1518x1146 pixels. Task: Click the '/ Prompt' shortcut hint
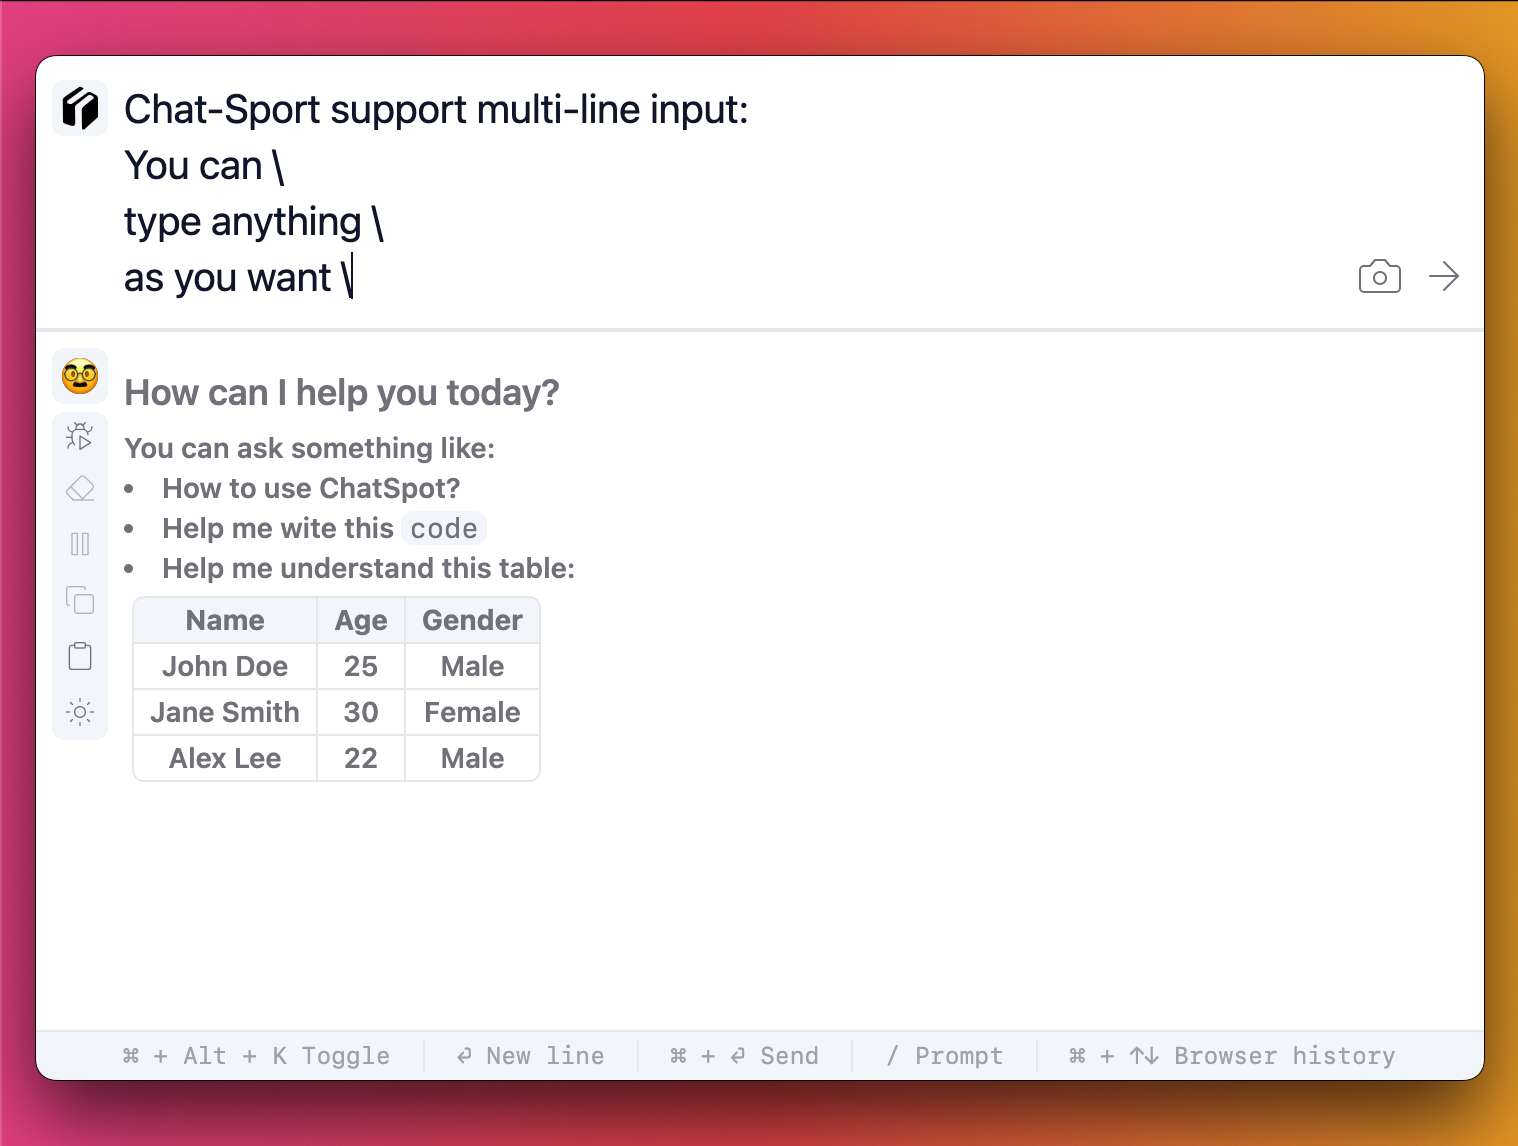(945, 1056)
